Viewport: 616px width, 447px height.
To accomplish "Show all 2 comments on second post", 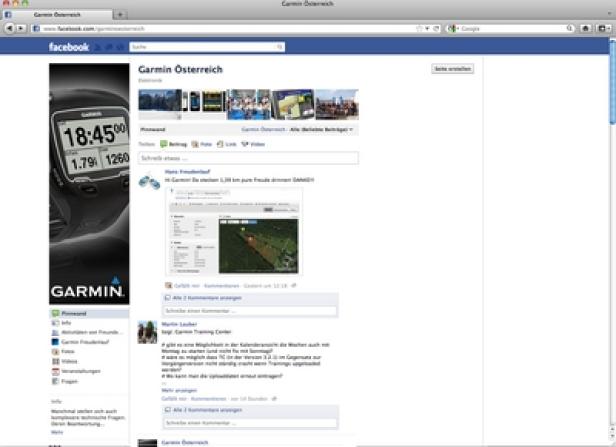I will point(207,410).
